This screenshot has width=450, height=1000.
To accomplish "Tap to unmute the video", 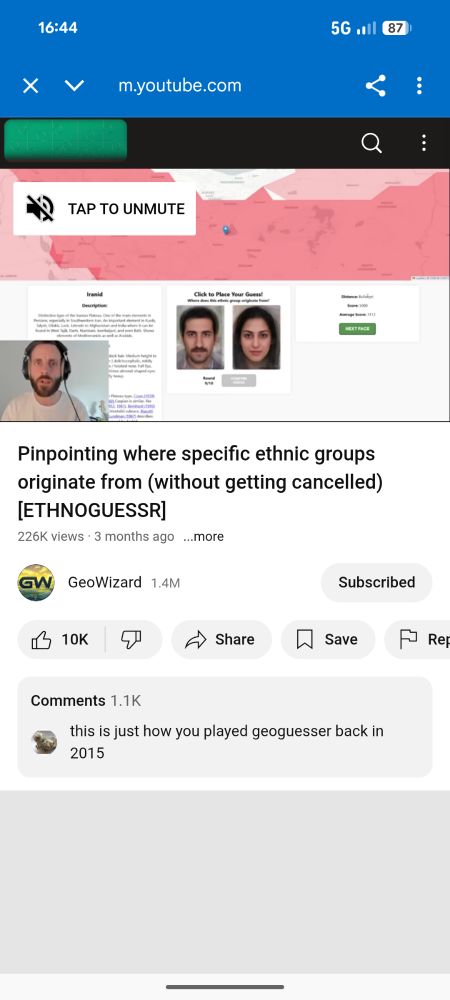I will pyautogui.click(x=105, y=209).
